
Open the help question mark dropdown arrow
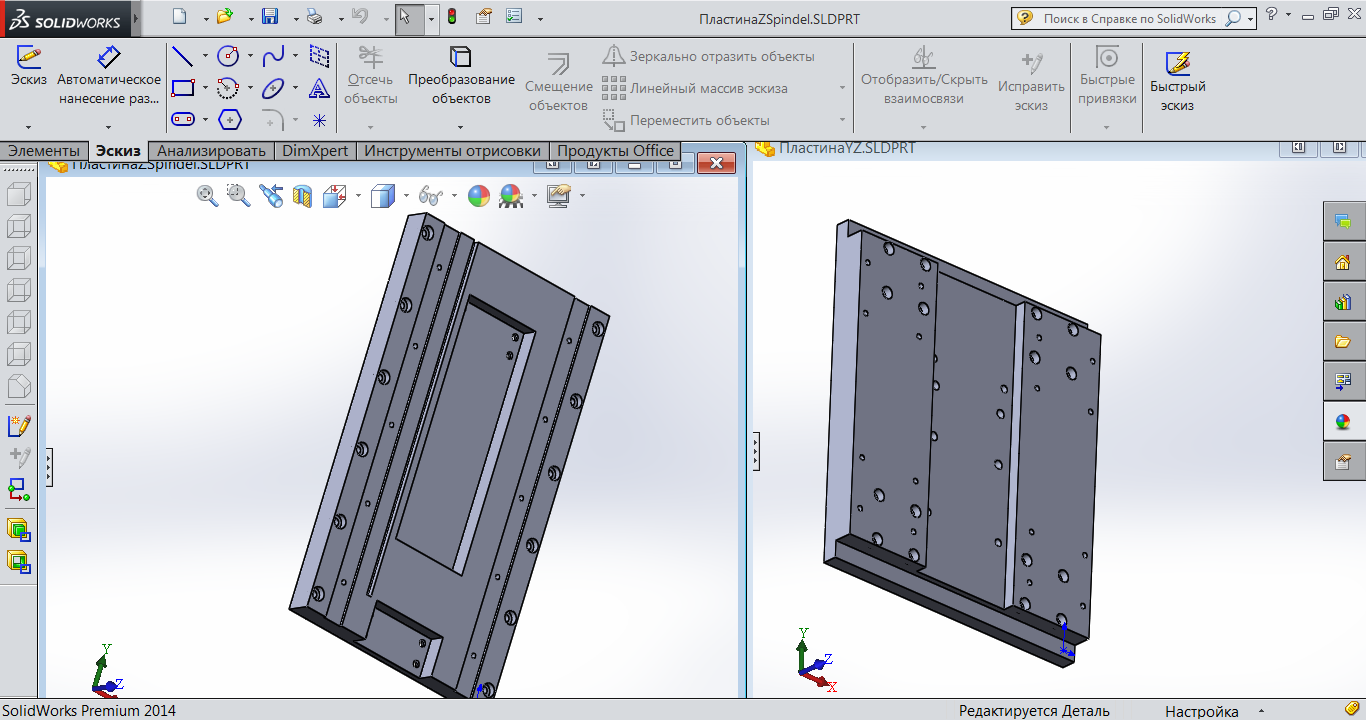tap(1287, 17)
